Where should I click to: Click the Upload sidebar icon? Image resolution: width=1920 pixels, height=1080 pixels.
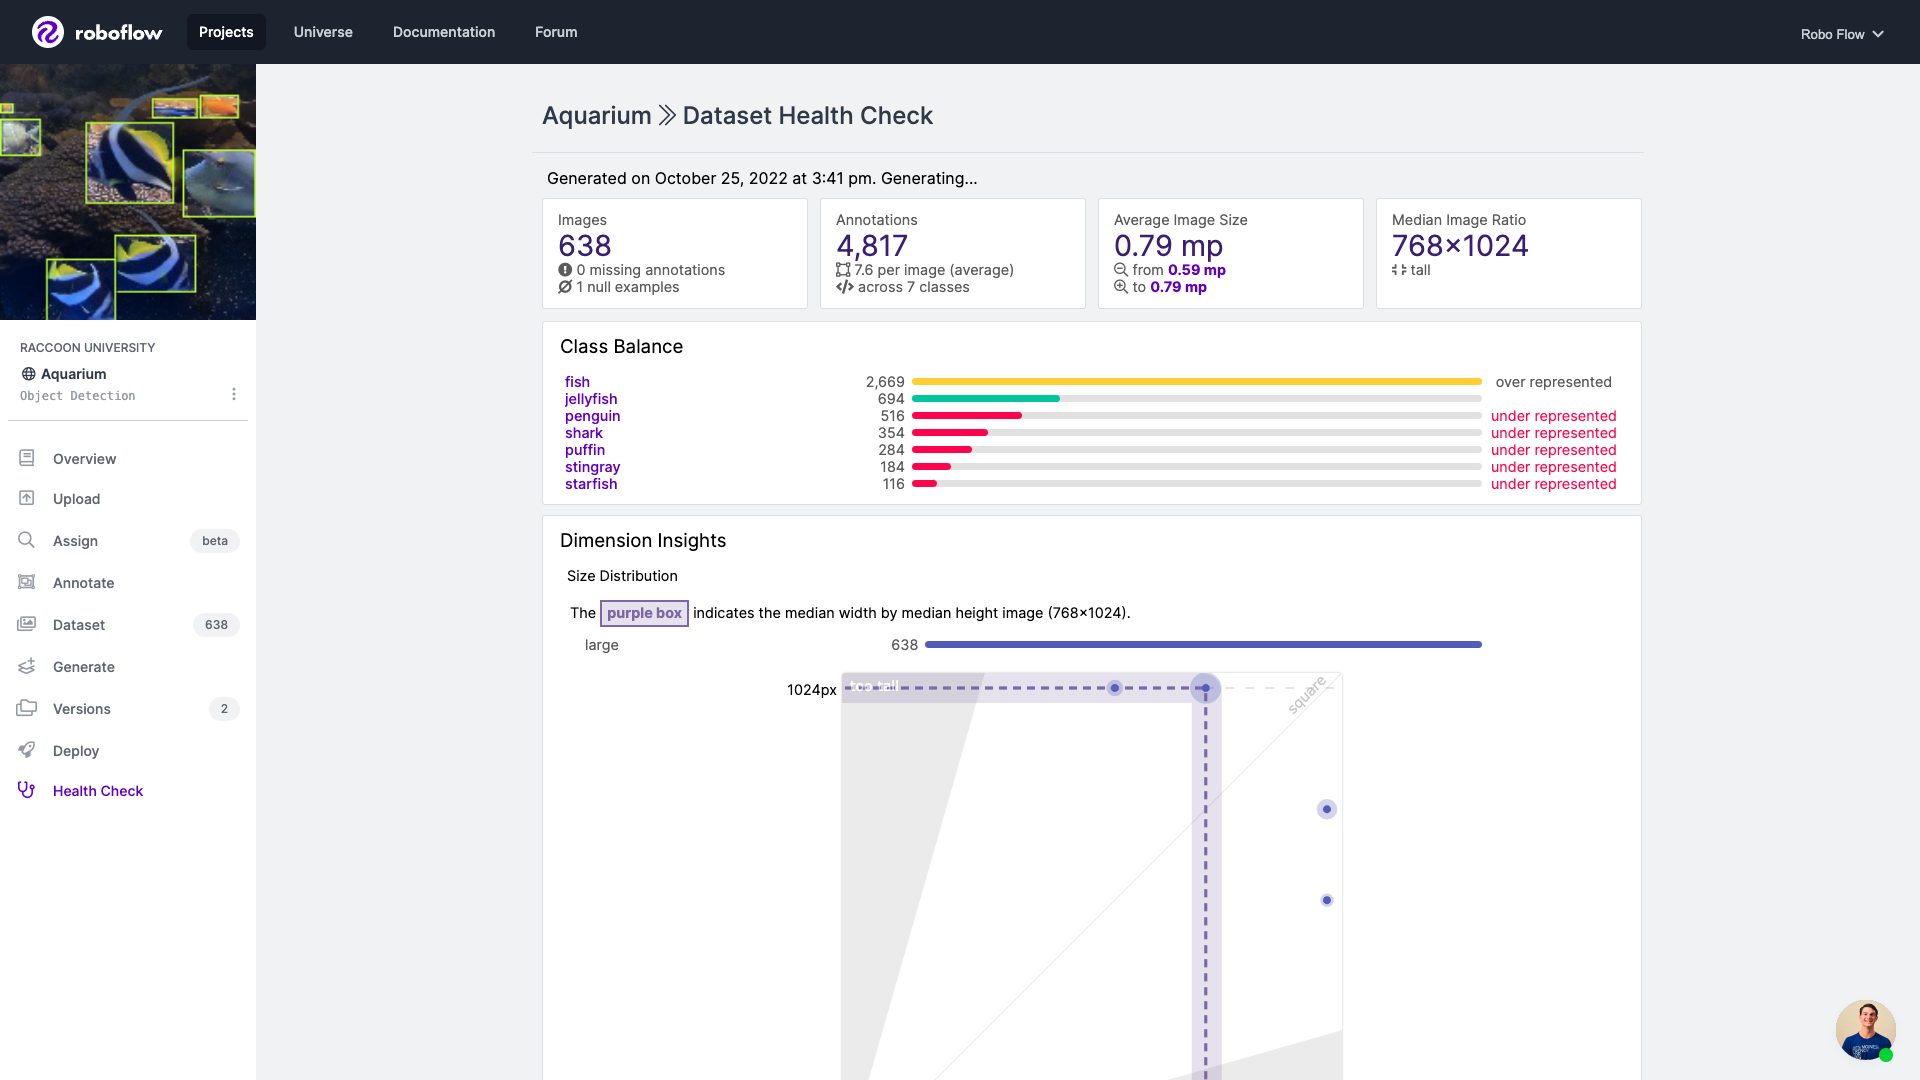pos(27,498)
